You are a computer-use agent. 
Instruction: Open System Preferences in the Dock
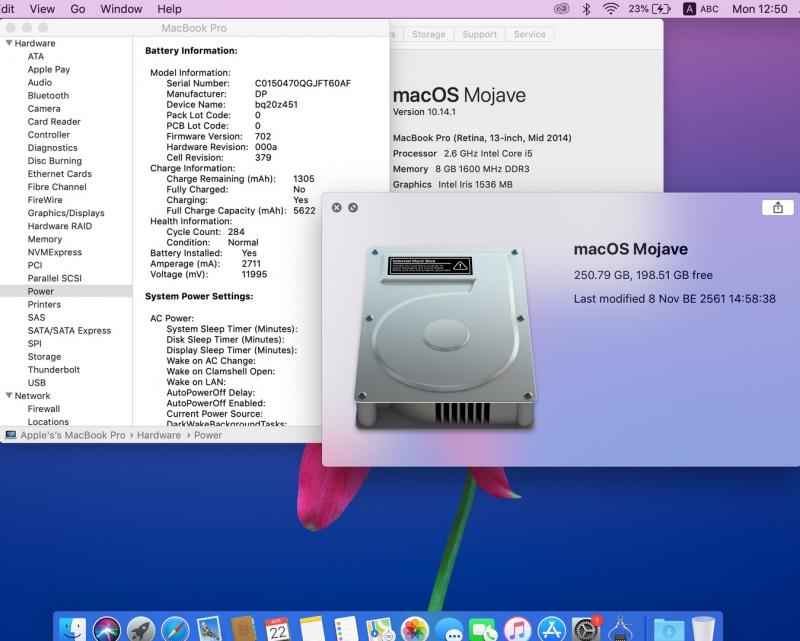[x=586, y=629]
